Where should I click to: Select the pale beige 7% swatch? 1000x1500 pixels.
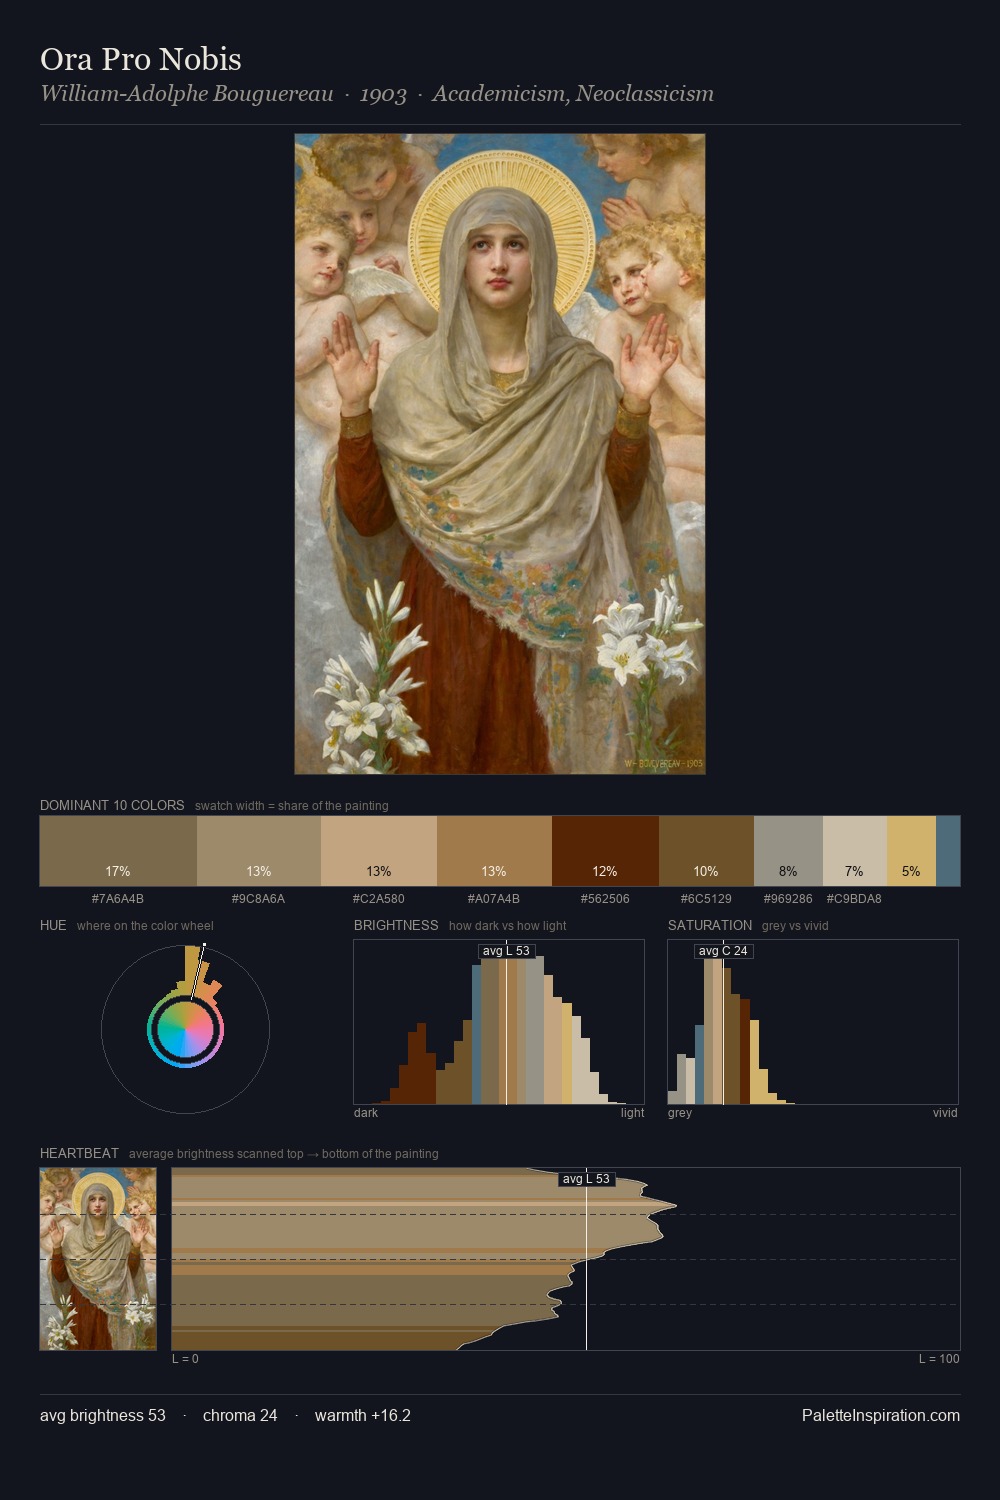click(x=854, y=851)
